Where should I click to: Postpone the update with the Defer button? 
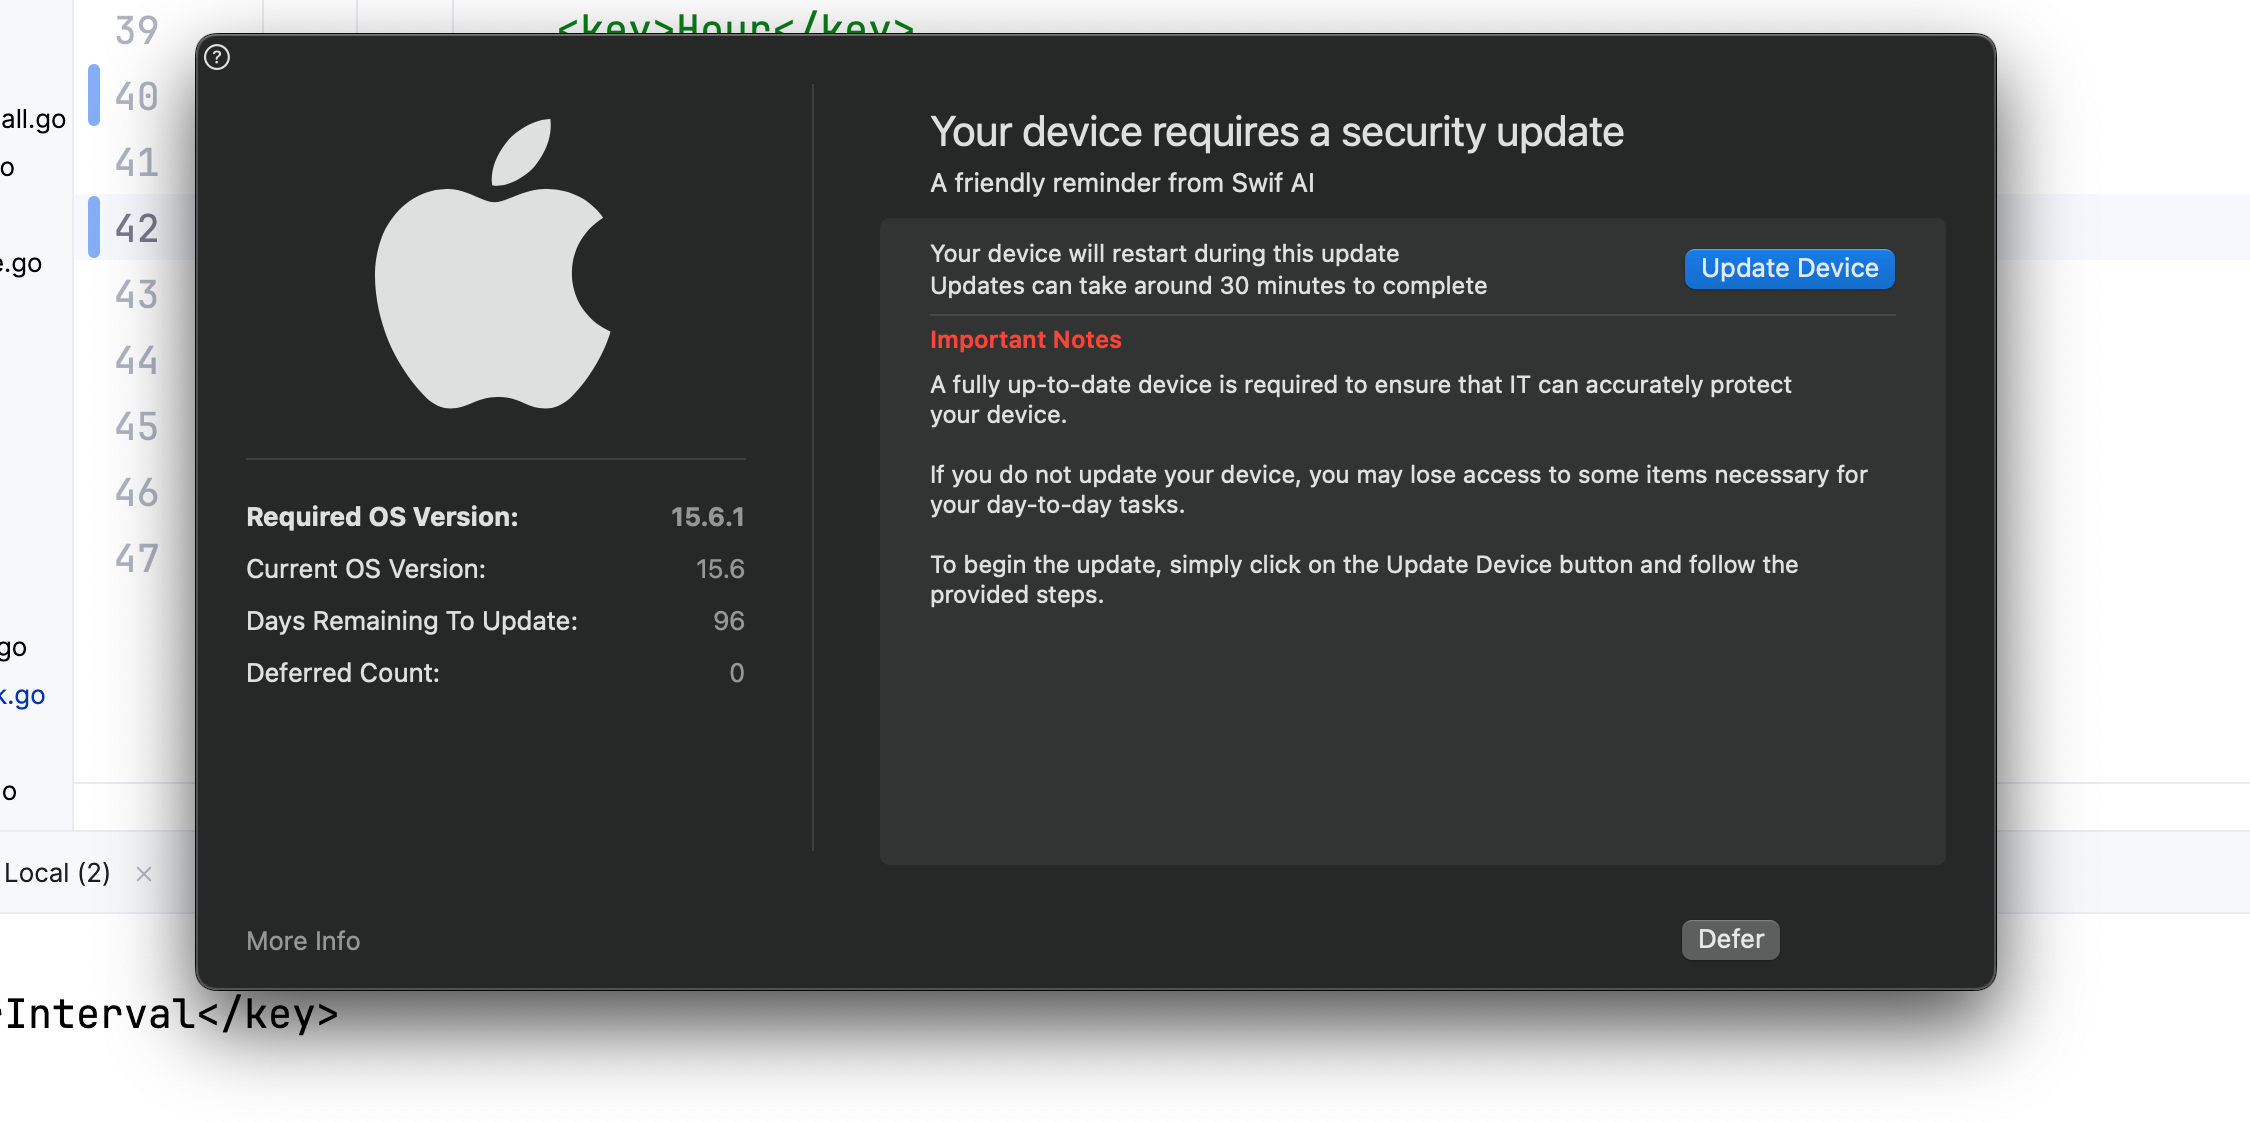tap(1730, 939)
